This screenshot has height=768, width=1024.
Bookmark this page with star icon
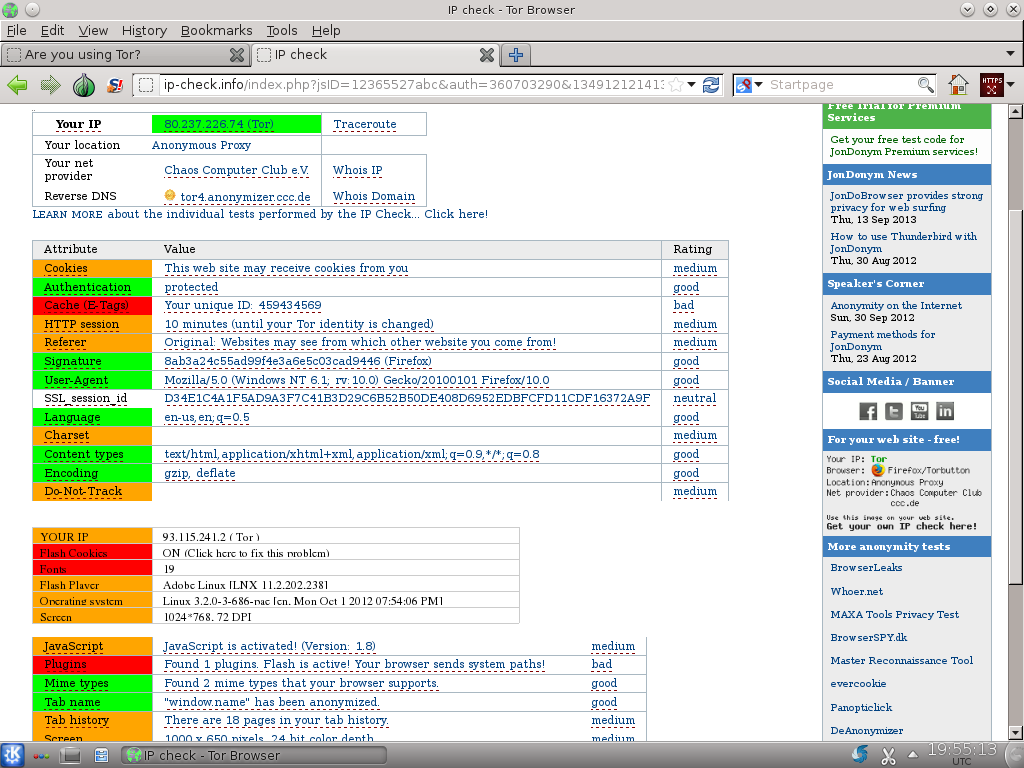tap(677, 85)
